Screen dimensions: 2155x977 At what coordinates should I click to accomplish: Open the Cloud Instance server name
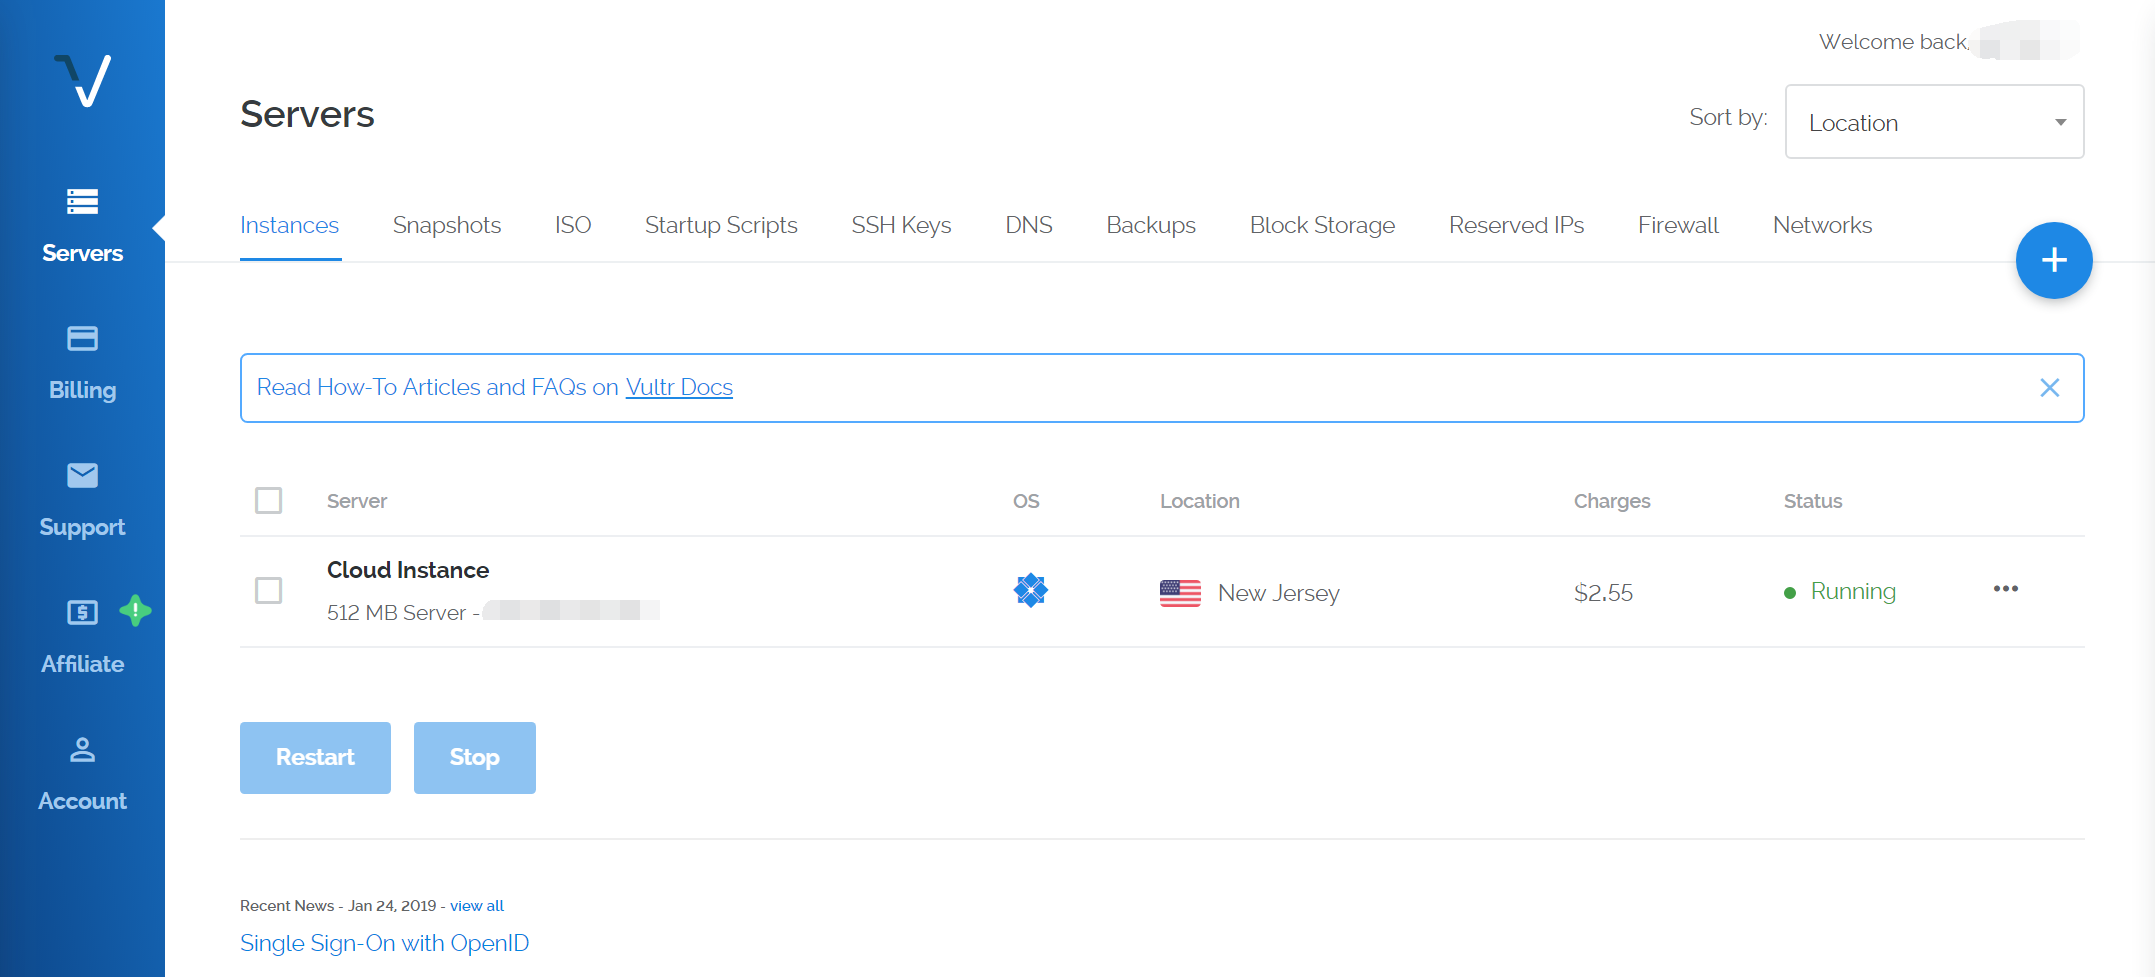tap(408, 570)
